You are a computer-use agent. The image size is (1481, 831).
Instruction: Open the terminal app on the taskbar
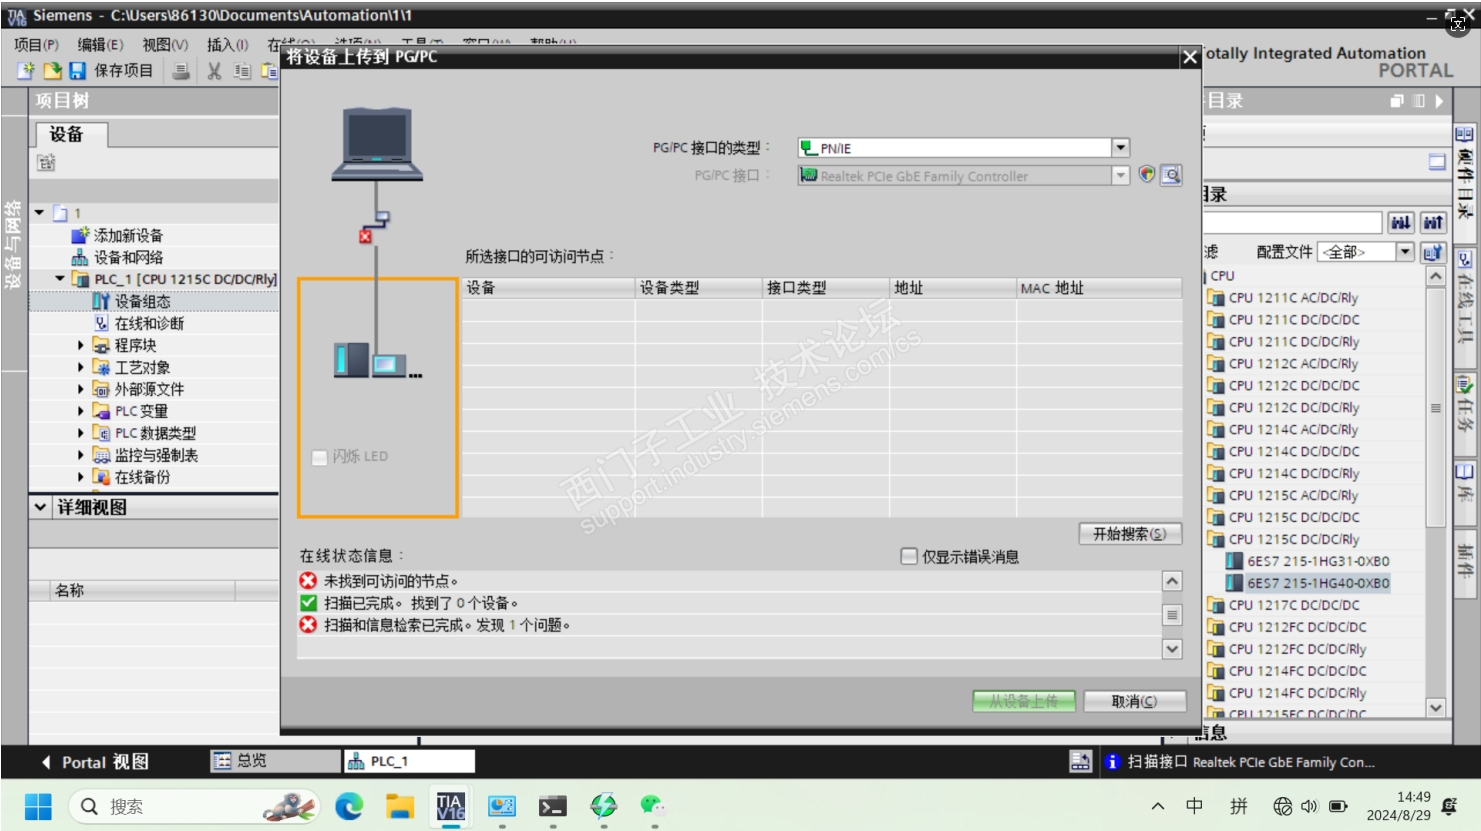coord(552,806)
